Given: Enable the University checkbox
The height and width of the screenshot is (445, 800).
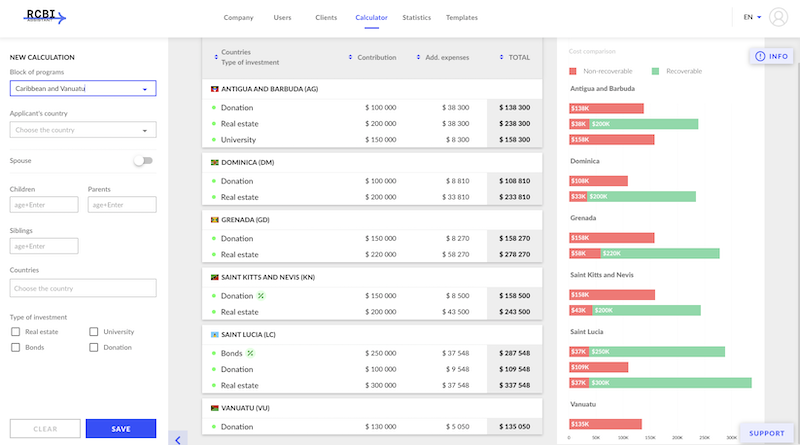Looking at the screenshot, I should 94,332.
